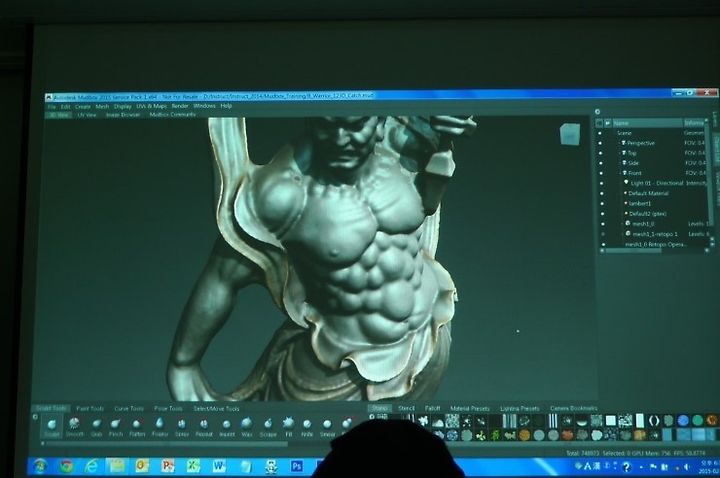720x478 pixels.
Task: Select the Foamy sculpt tool
Action: point(159,427)
